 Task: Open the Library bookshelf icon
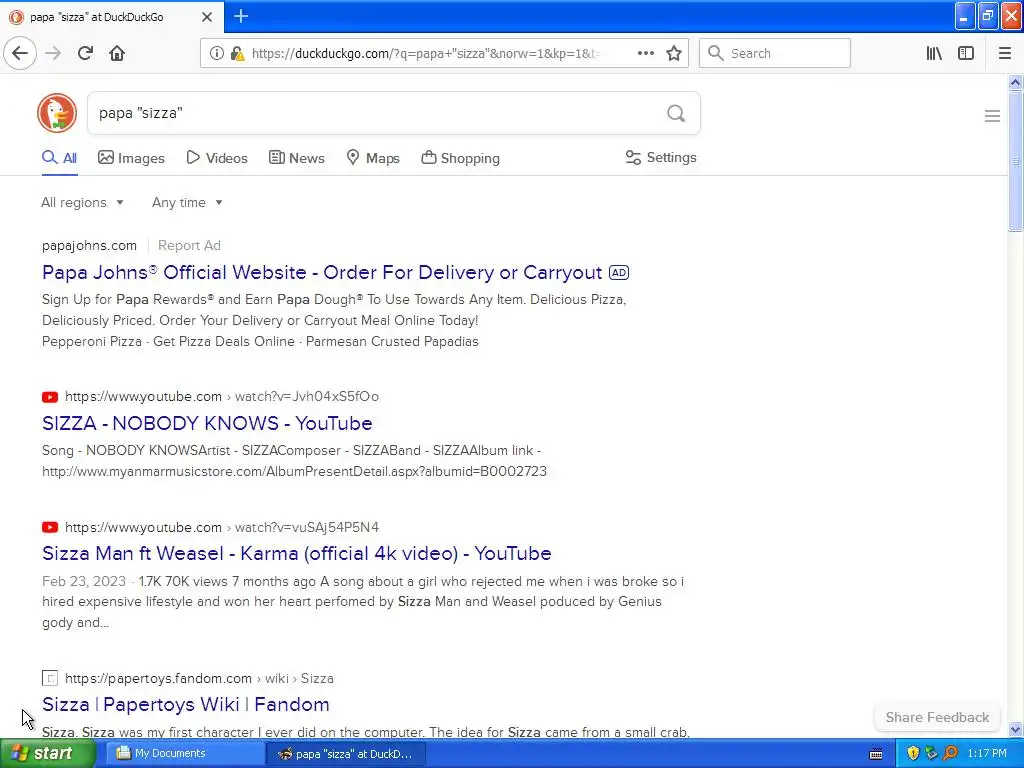(934, 53)
